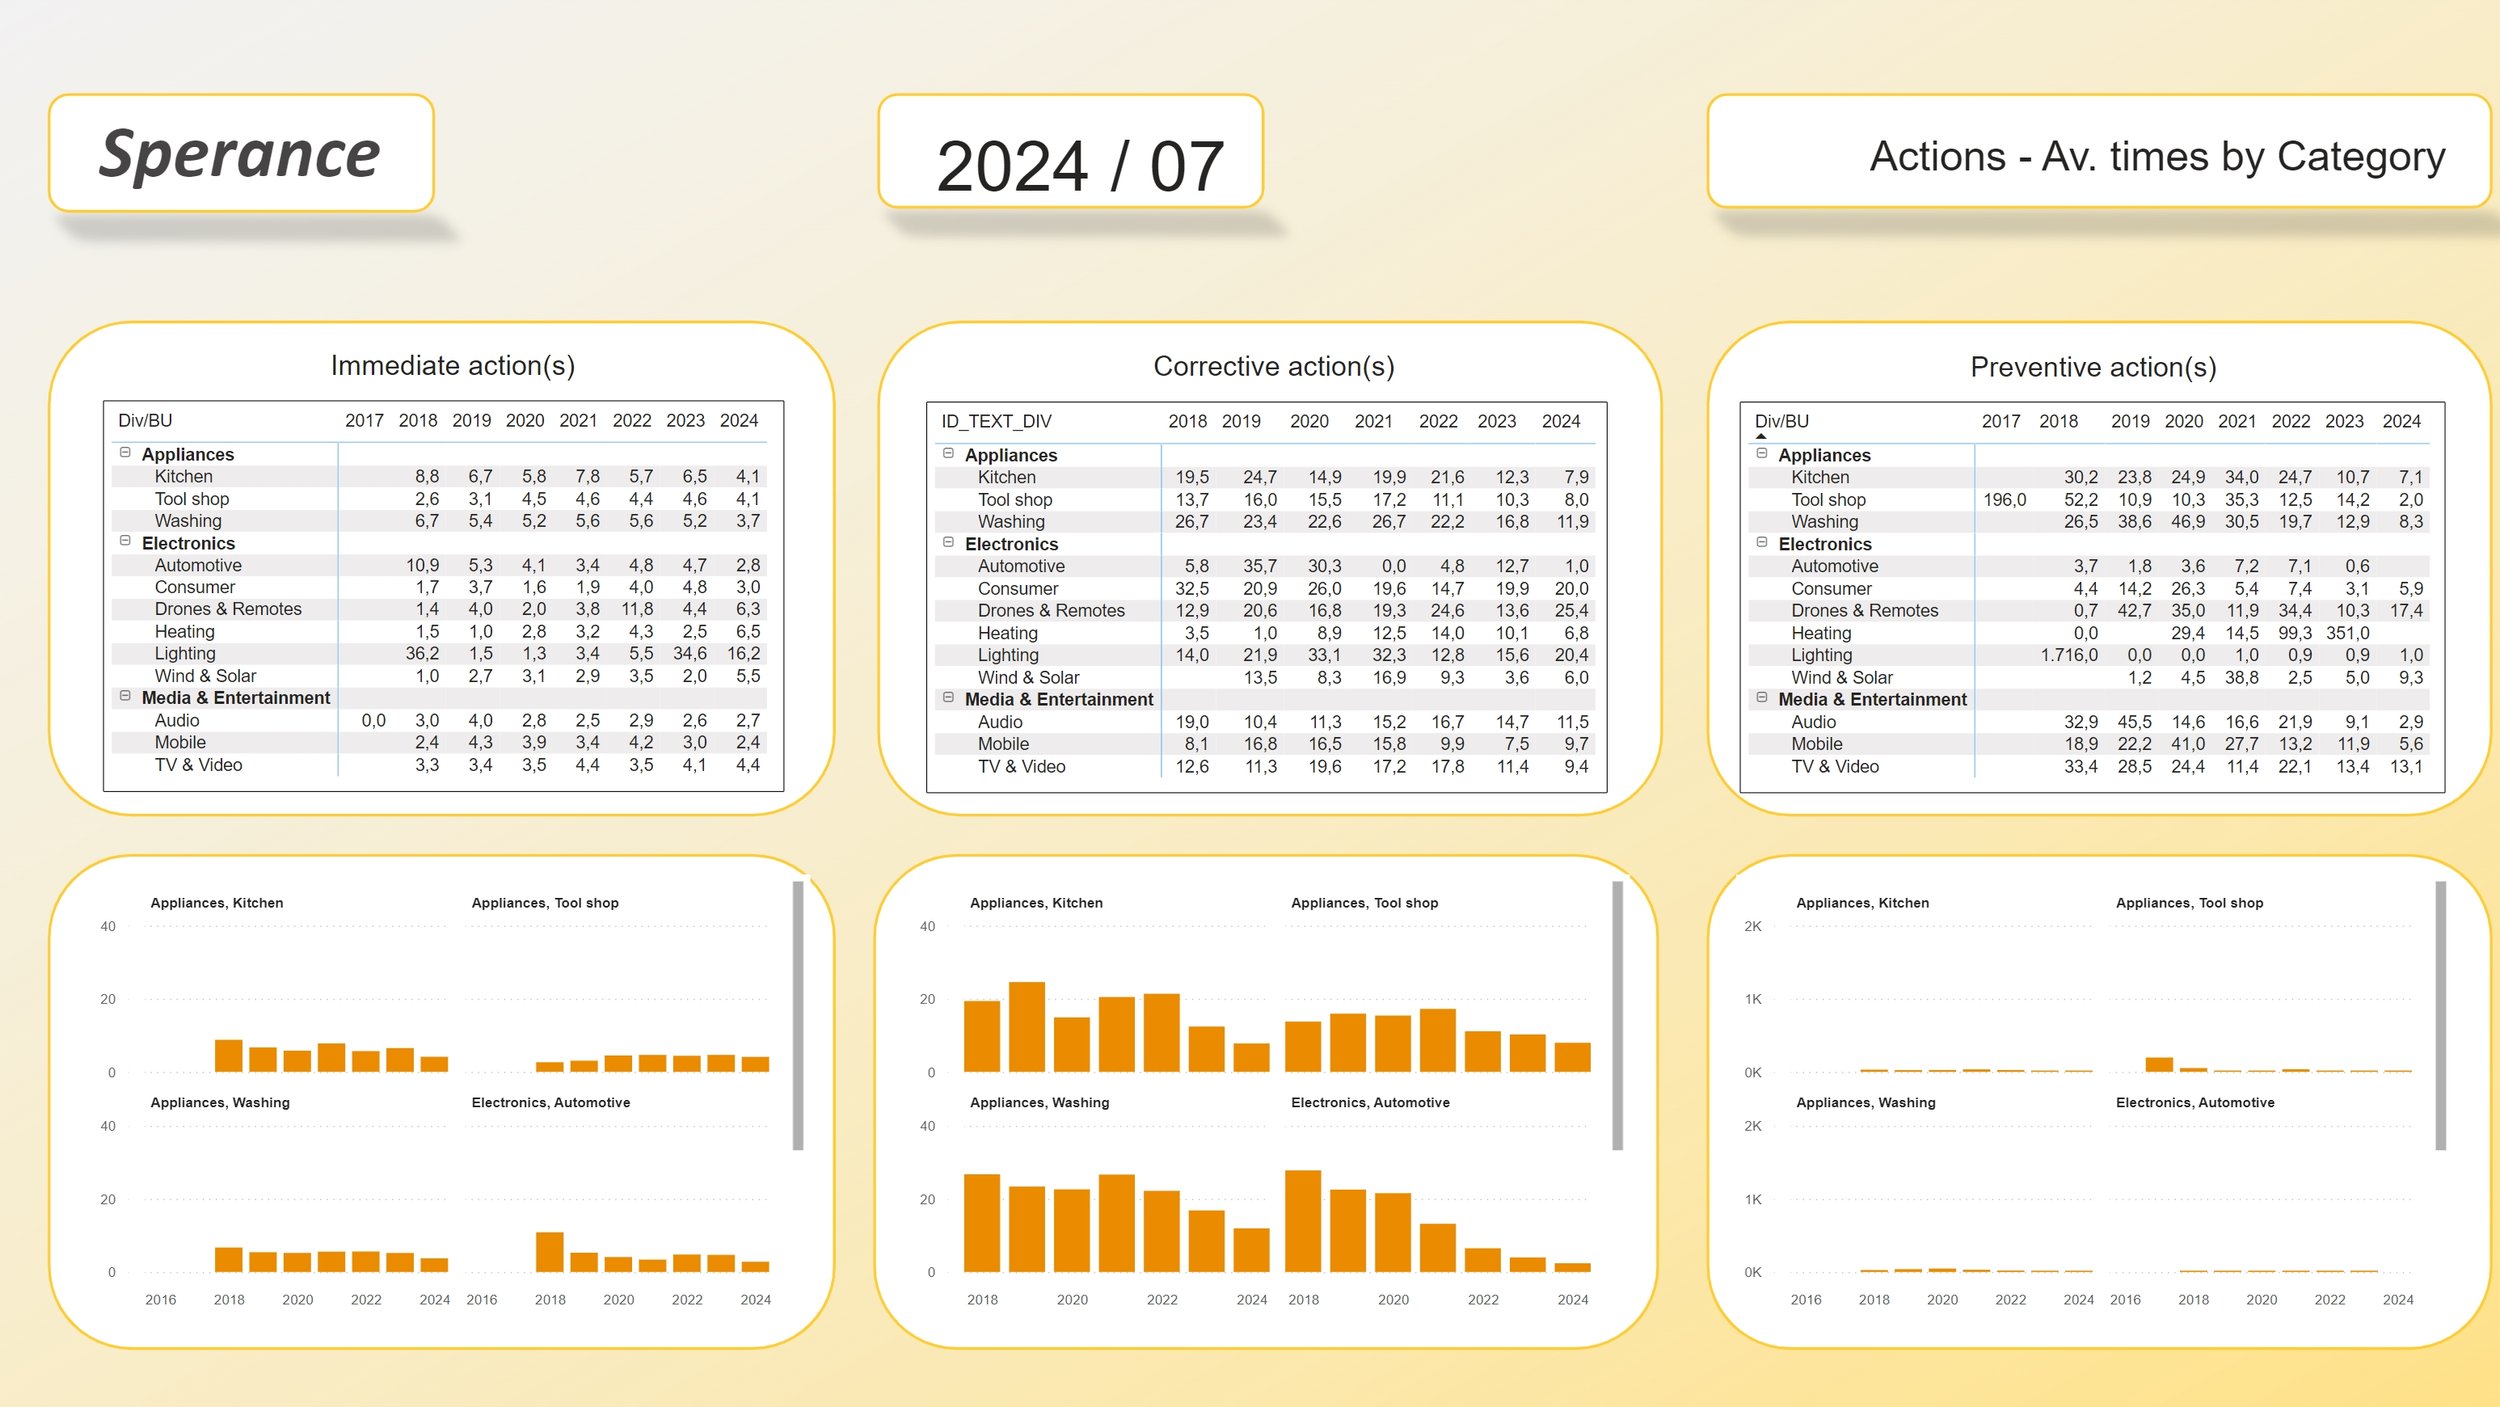Image resolution: width=2500 pixels, height=1407 pixels.
Task: Select TV & Video row in Immediate table
Action: click(439, 765)
